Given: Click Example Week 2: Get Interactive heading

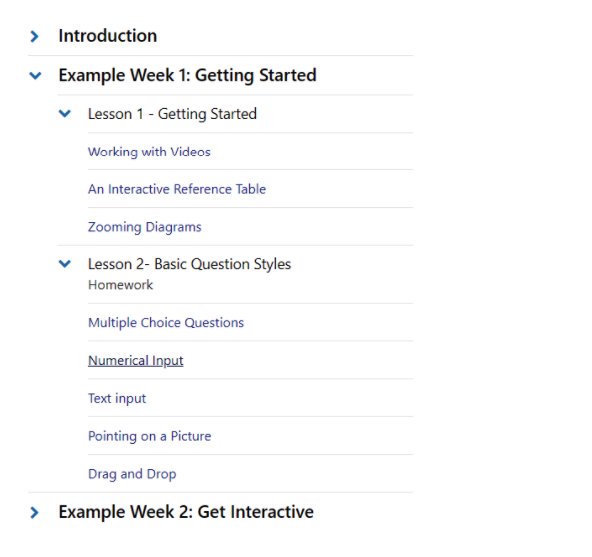Looking at the screenshot, I should [x=186, y=512].
